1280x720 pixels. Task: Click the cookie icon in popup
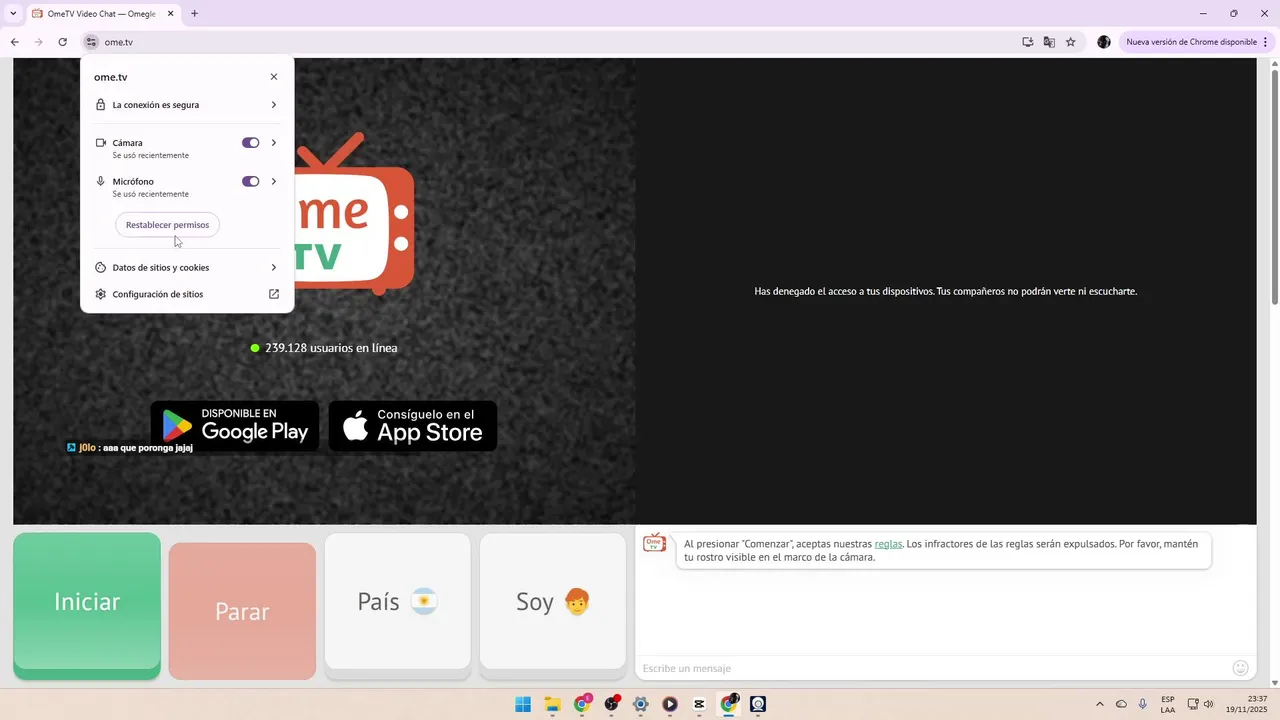[x=101, y=268]
